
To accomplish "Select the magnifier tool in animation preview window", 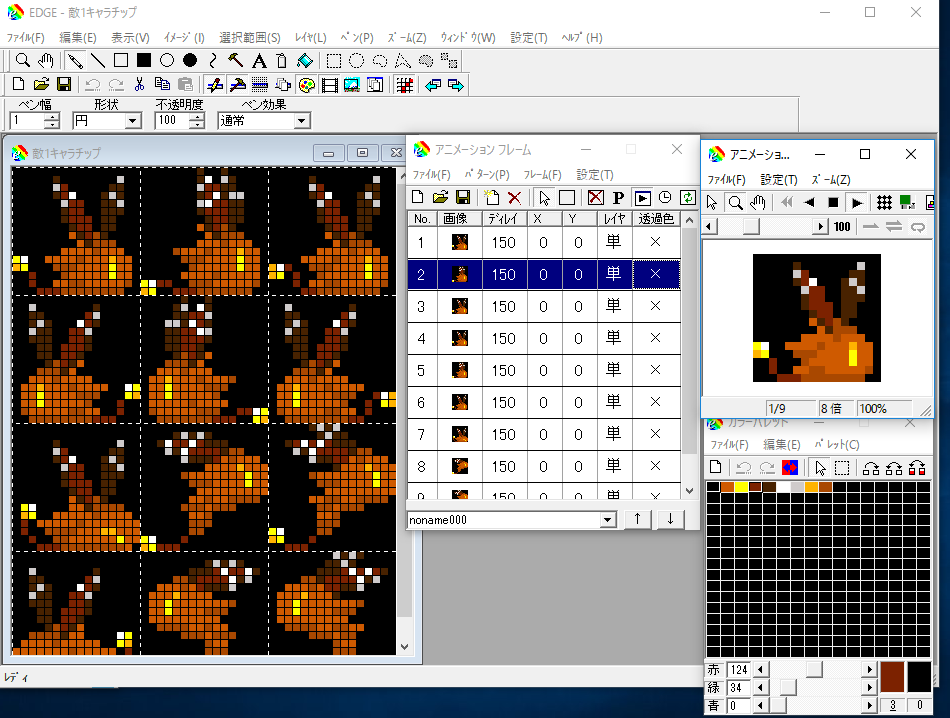I will [735, 202].
